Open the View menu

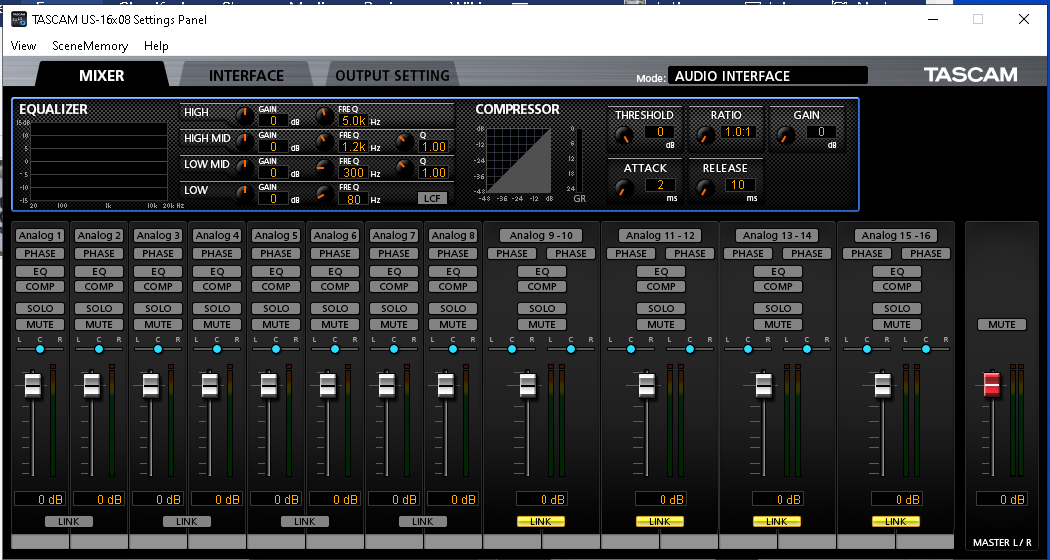pyautogui.click(x=23, y=46)
